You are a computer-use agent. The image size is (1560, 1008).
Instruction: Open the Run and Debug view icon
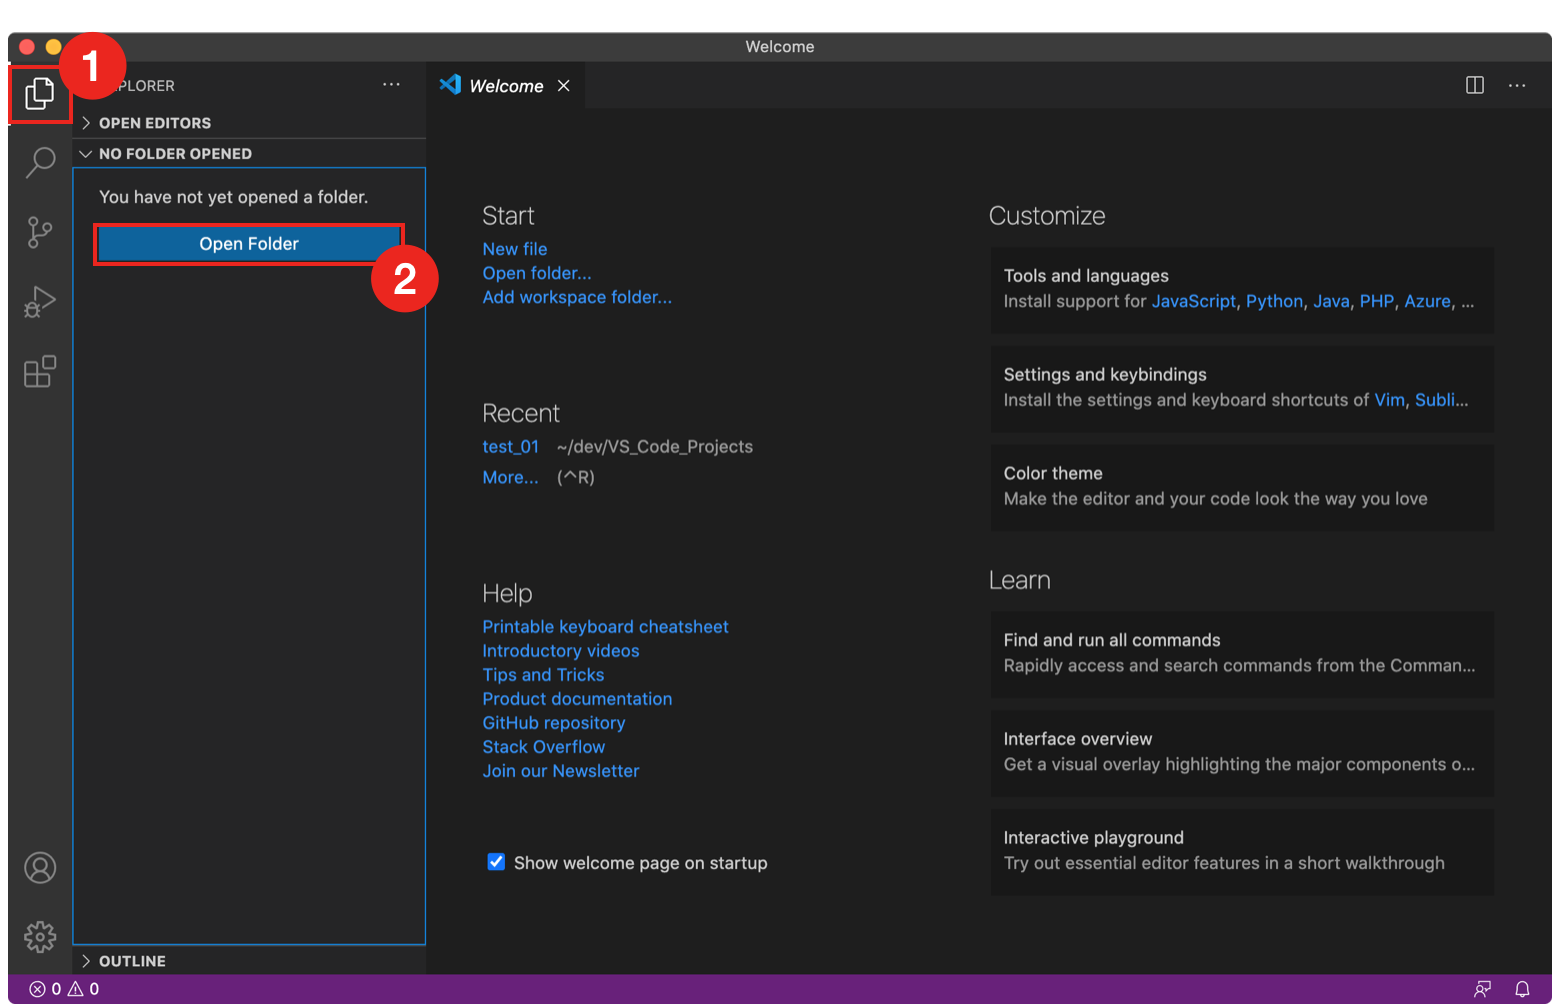(x=40, y=301)
